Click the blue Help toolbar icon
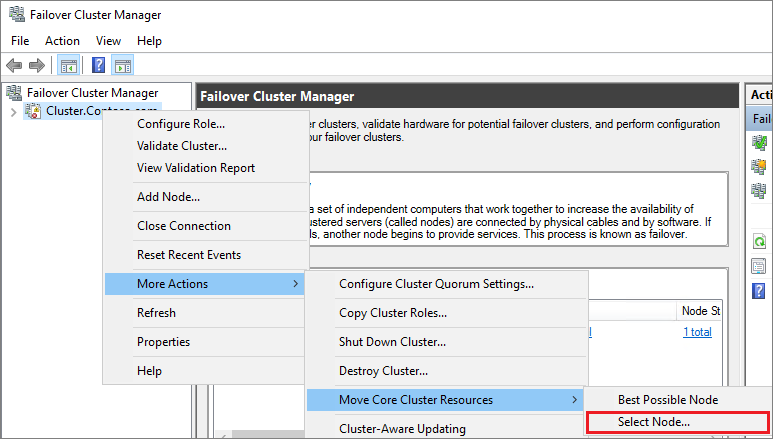Viewport: 778px width, 442px height. [99, 65]
